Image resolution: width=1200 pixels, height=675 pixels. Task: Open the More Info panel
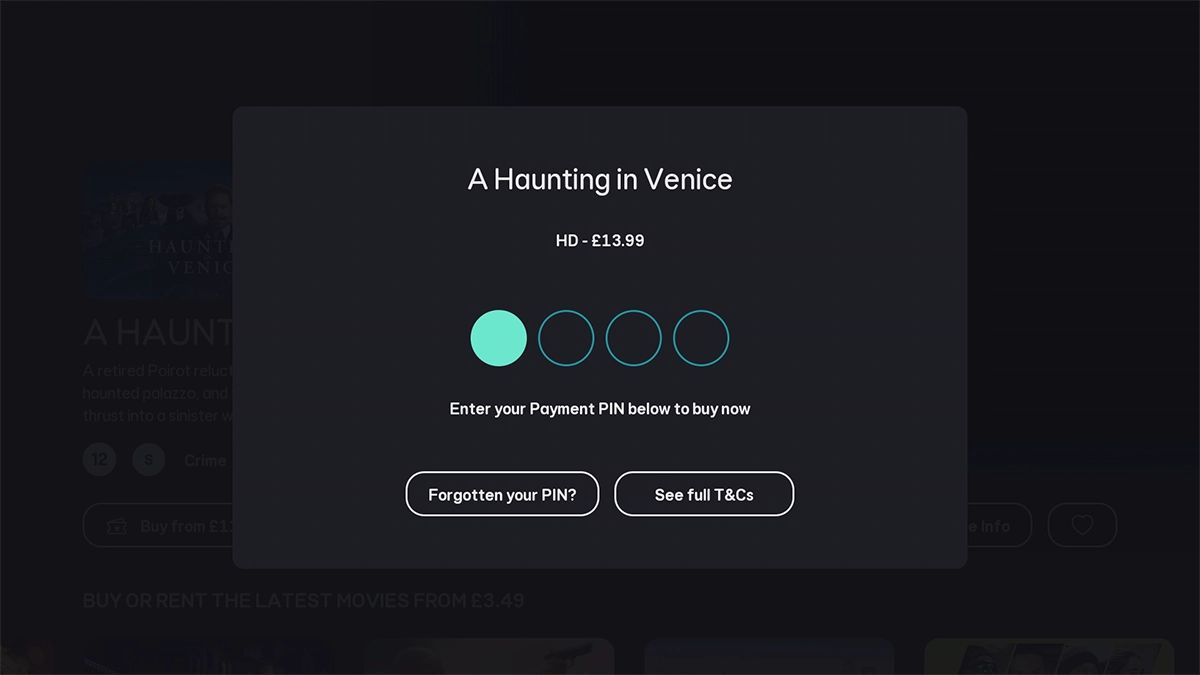pyautogui.click(x=985, y=525)
